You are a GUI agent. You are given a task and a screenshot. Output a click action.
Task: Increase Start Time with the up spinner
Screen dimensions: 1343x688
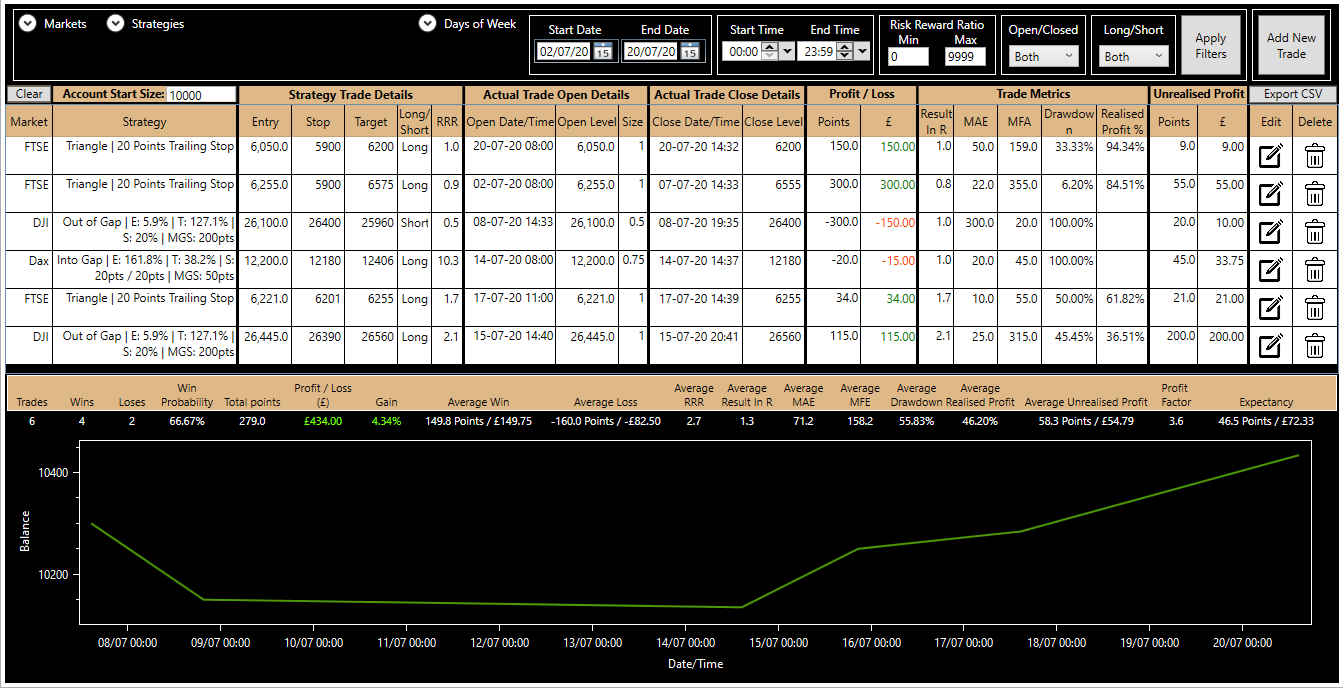coord(769,48)
